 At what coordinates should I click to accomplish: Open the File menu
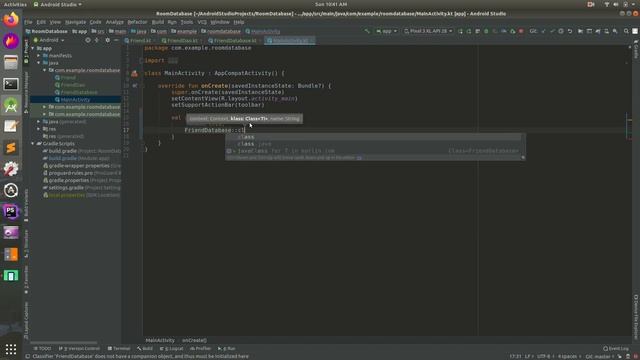tap(28, 22)
